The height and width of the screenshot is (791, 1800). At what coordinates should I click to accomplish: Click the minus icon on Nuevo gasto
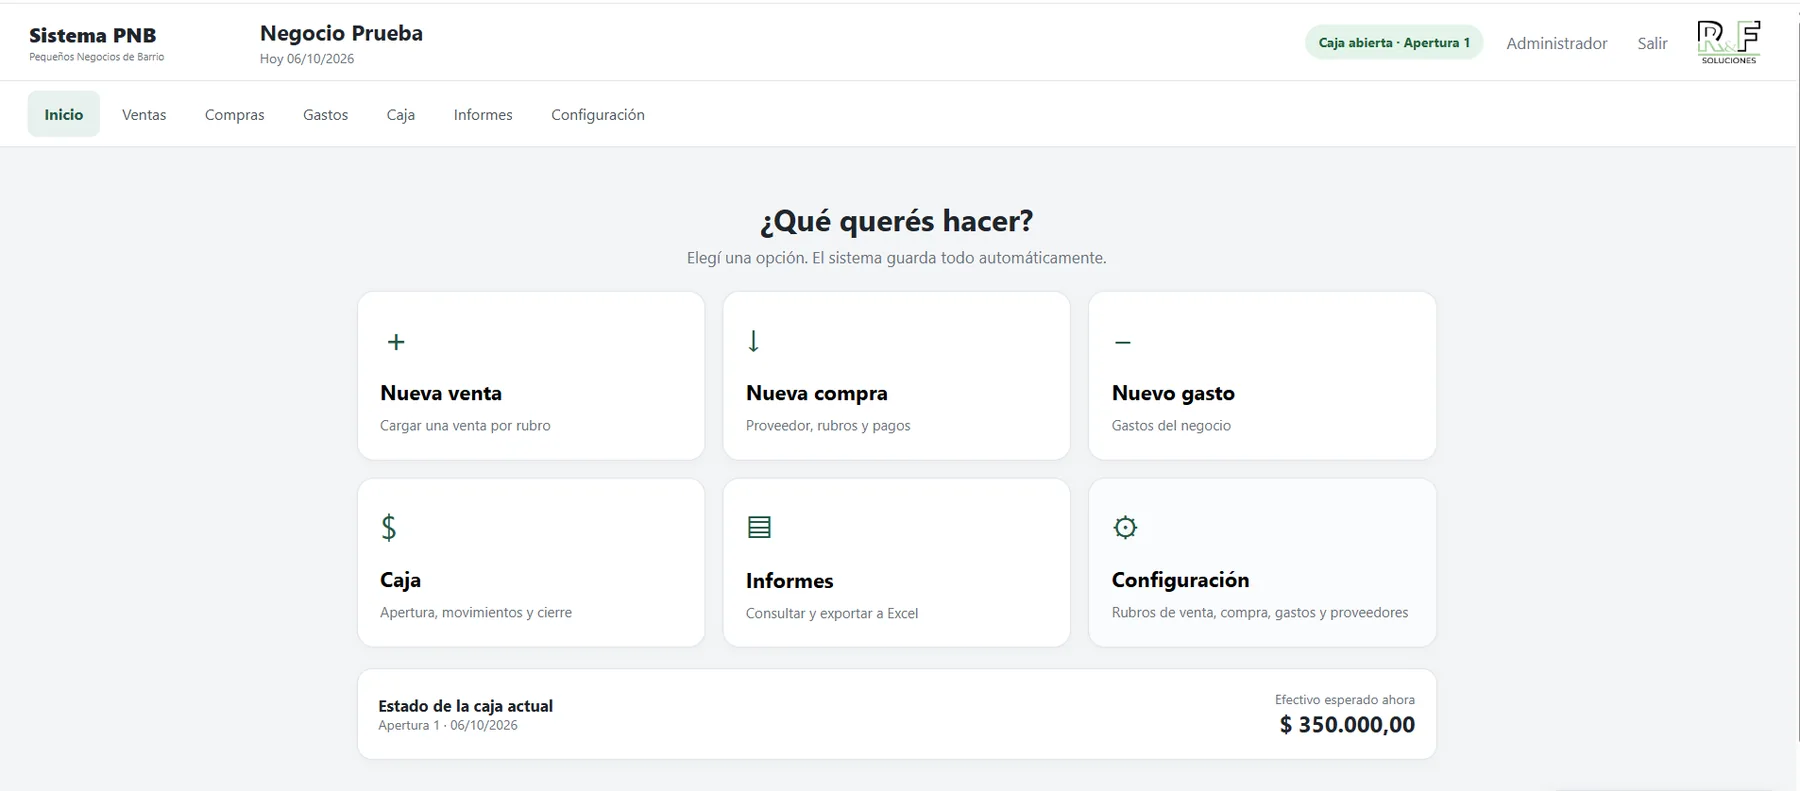point(1123,342)
